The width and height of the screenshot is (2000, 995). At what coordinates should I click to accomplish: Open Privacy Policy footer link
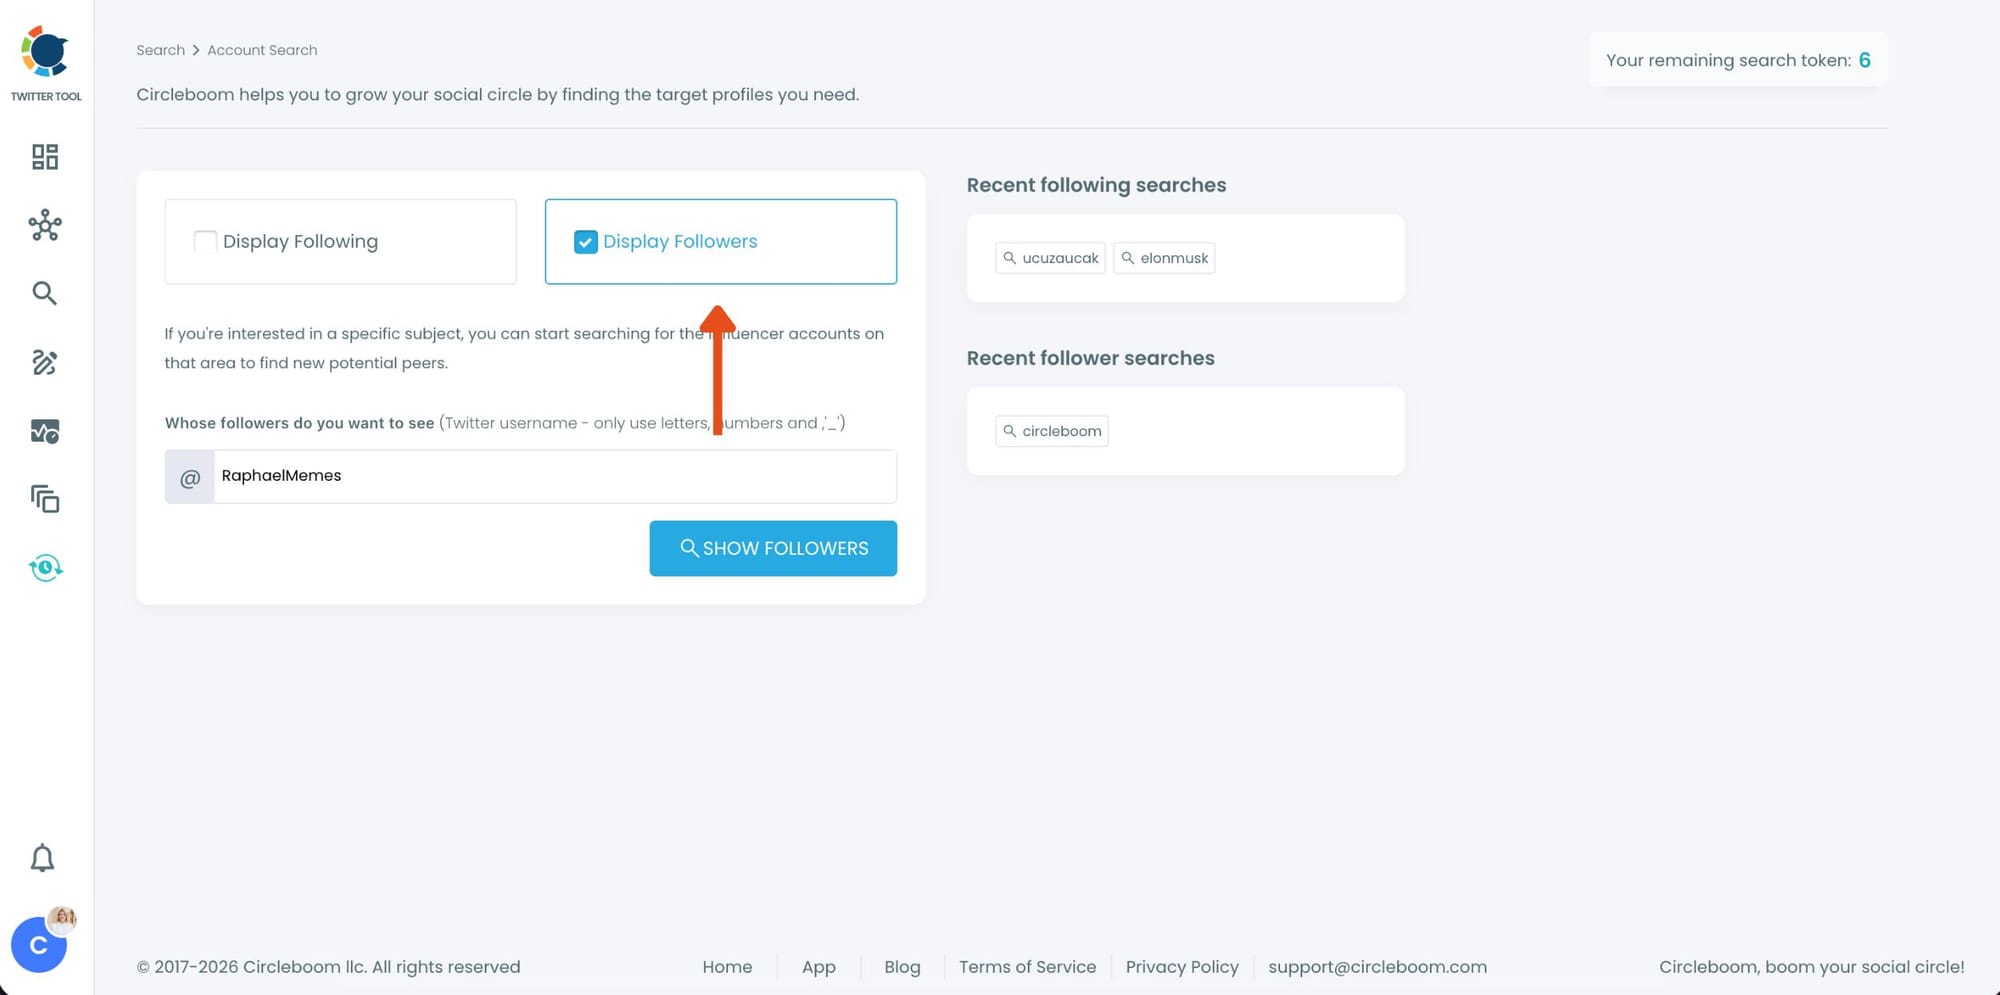click(1182, 967)
